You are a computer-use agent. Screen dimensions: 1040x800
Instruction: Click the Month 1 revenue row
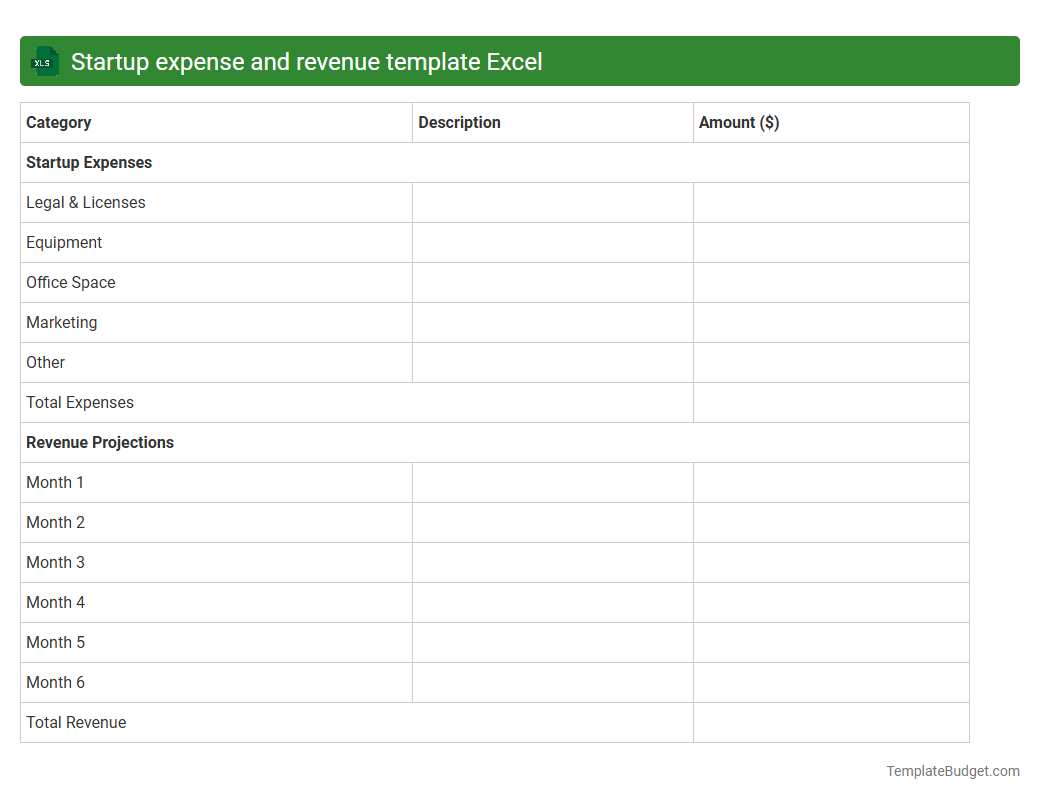click(x=55, y=482)
